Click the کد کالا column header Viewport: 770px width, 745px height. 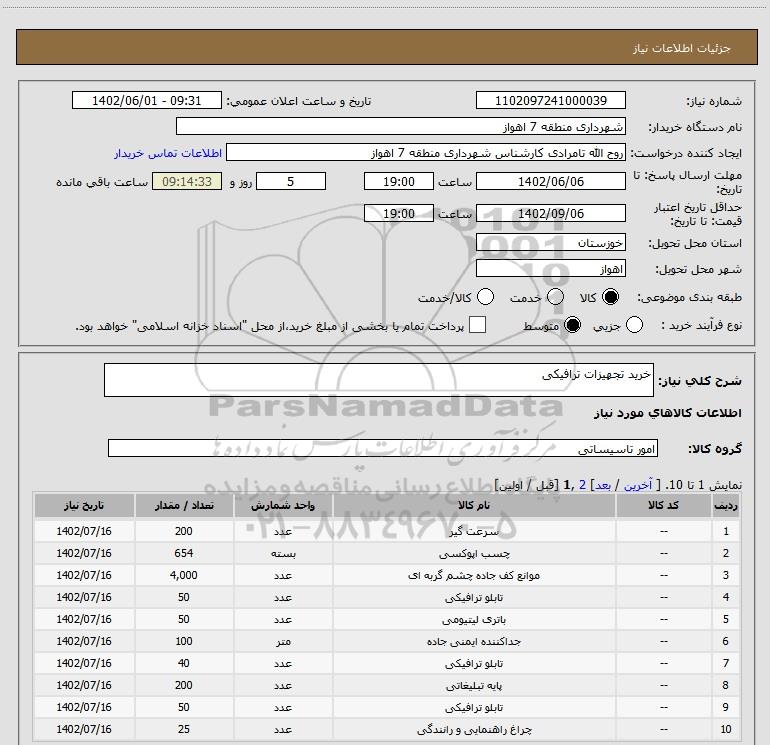(663, 505)
